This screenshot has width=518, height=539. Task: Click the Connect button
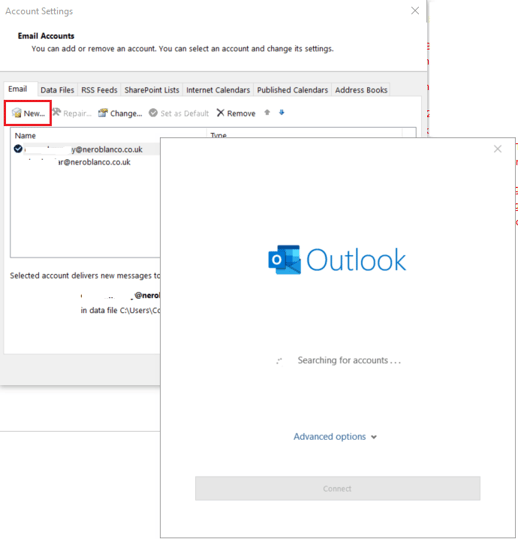point(338,488)
